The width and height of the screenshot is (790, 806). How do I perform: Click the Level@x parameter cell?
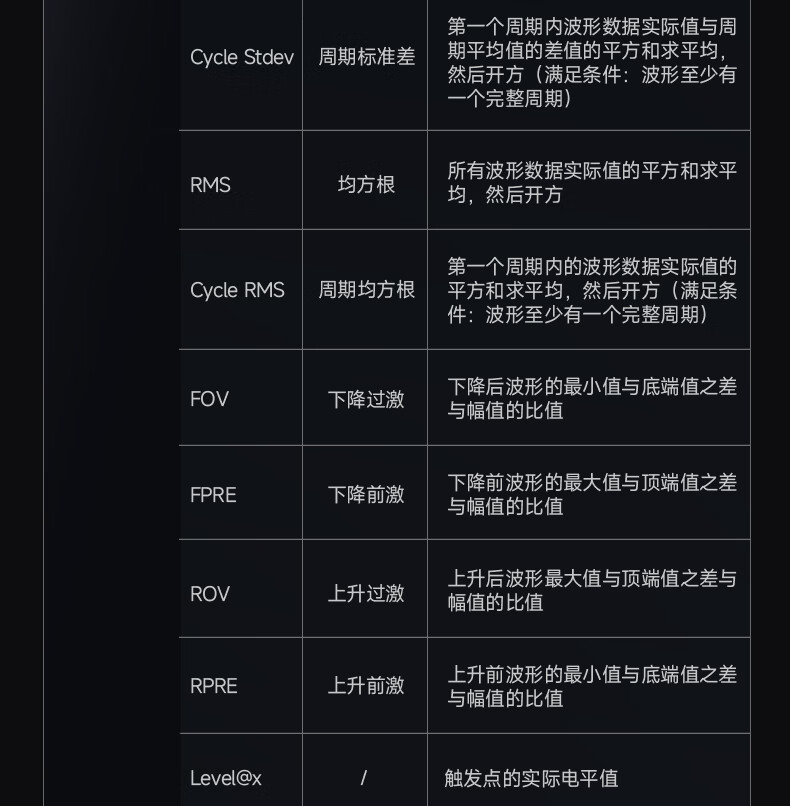(226, 778)
